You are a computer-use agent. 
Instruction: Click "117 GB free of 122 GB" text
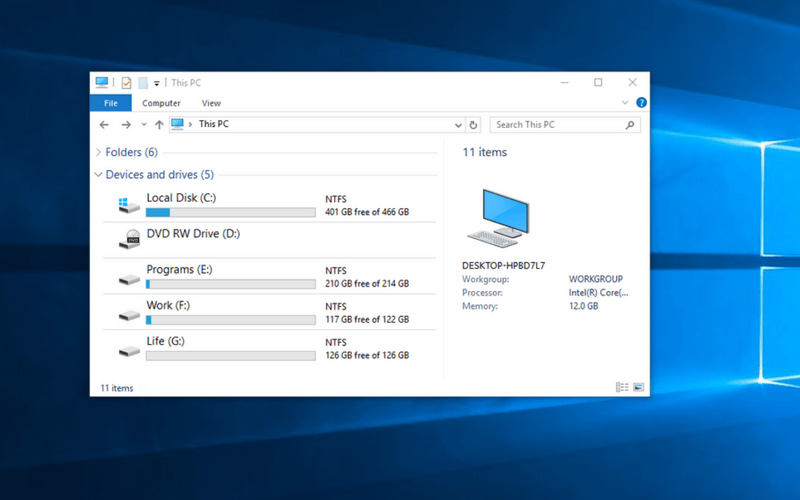[367, 319]
